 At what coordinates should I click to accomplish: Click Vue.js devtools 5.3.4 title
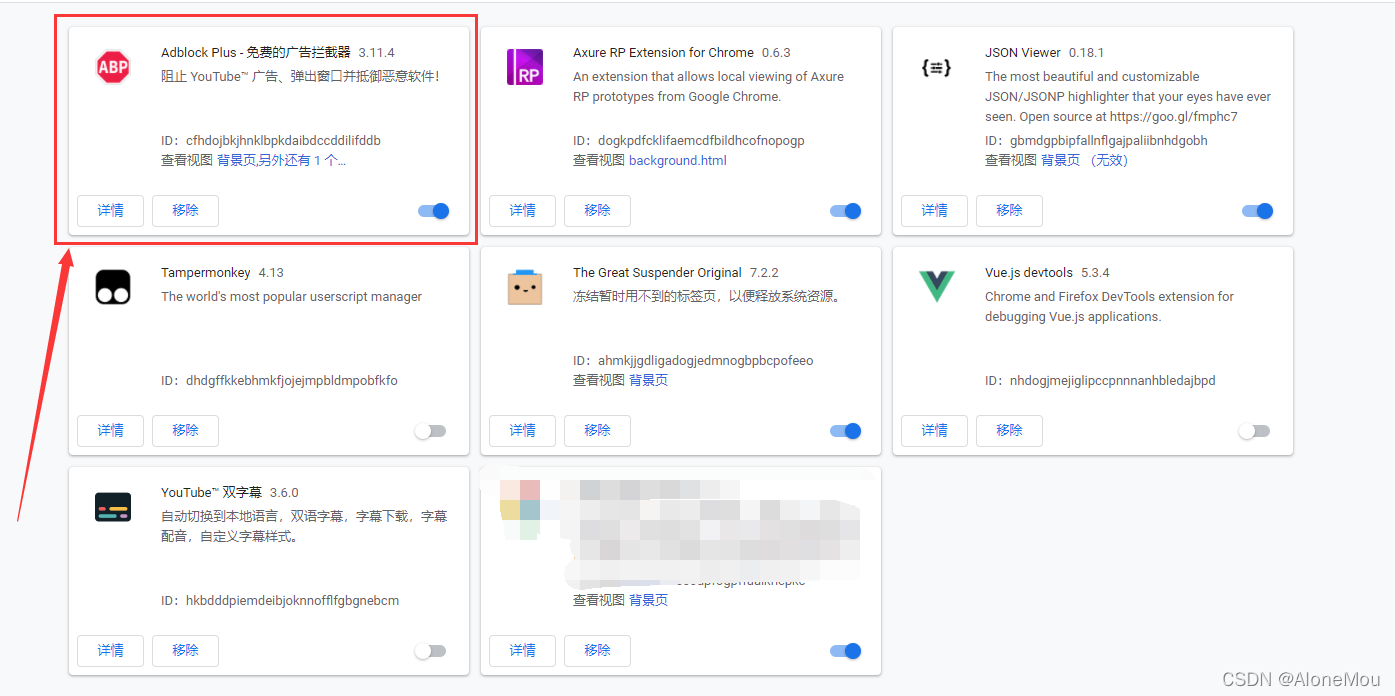point(1047,272)
